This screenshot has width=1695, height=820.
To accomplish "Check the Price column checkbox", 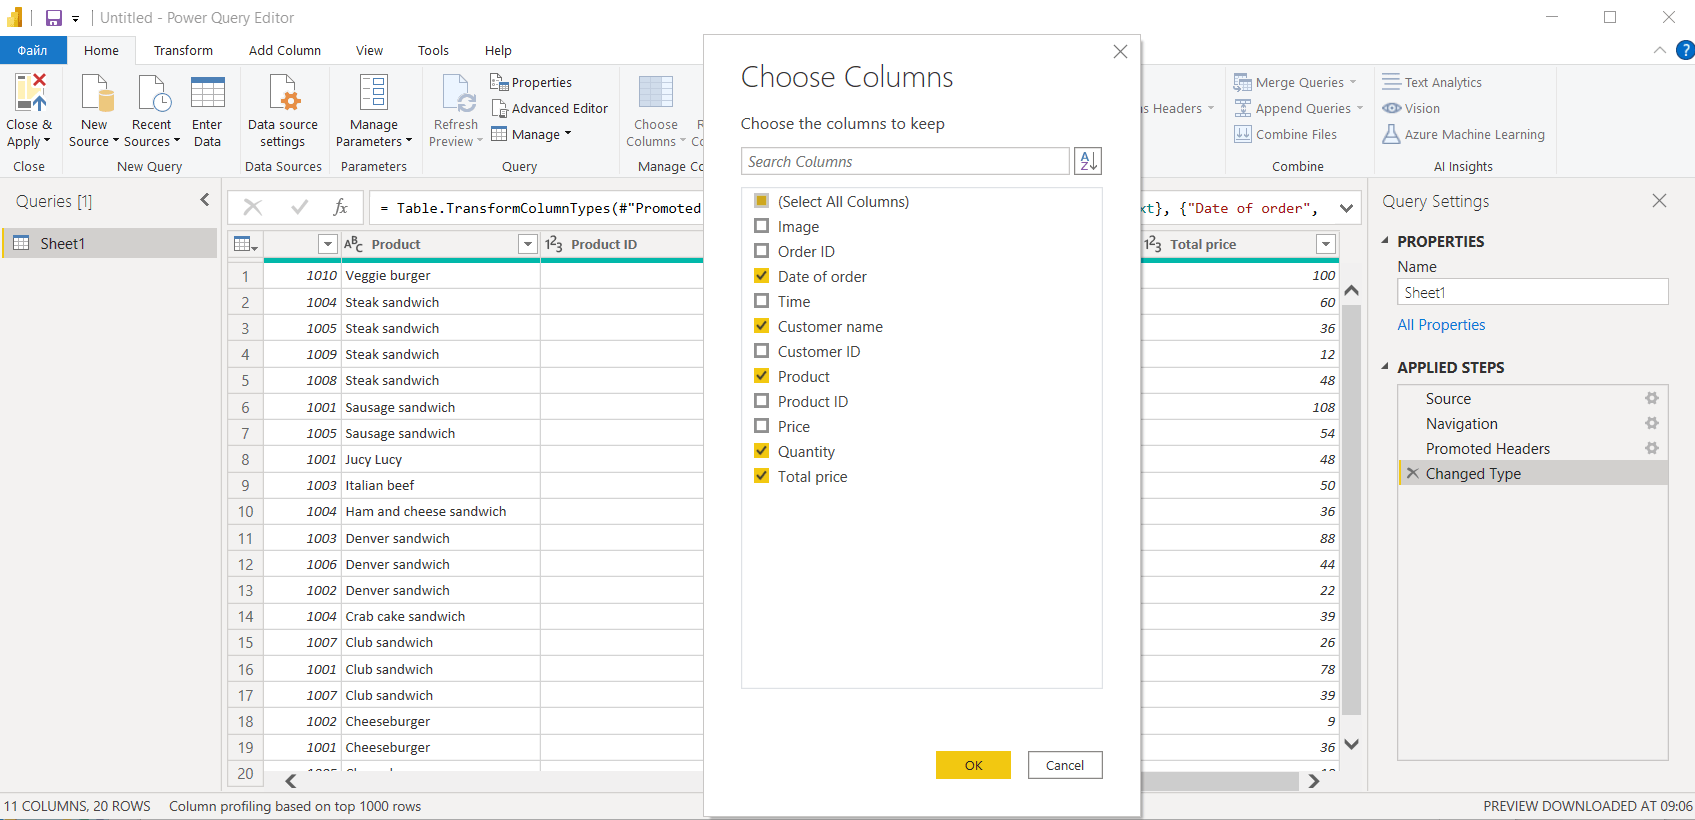I will tap(761, 426).
